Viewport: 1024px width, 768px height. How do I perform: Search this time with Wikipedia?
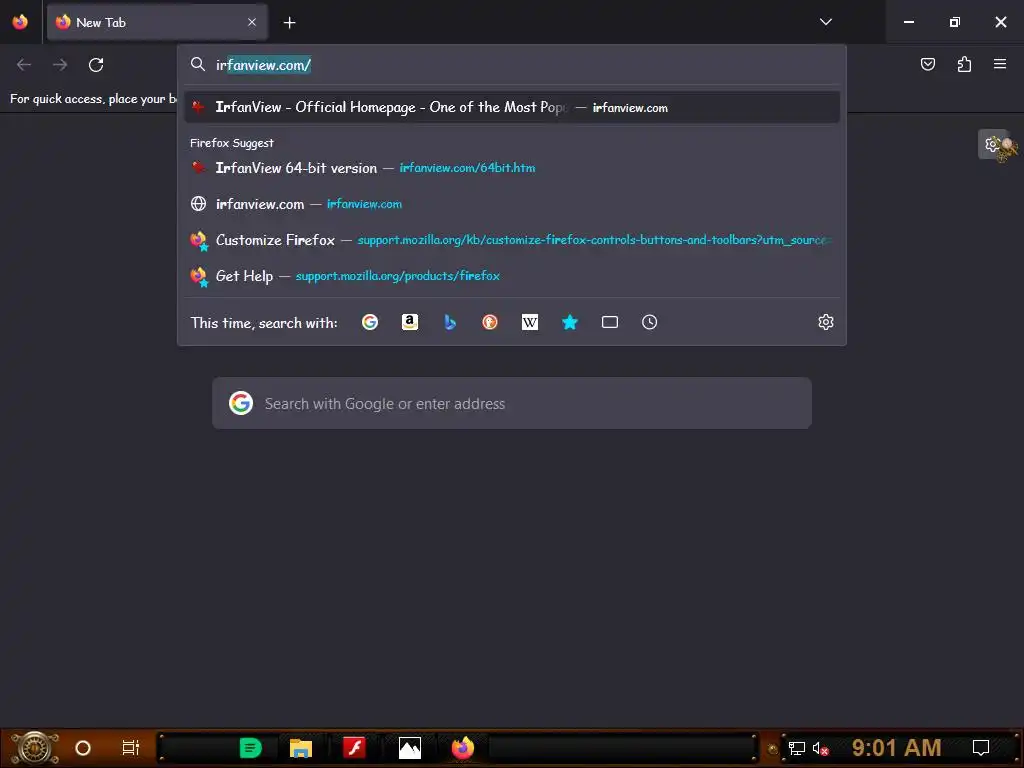pos(530,322)
